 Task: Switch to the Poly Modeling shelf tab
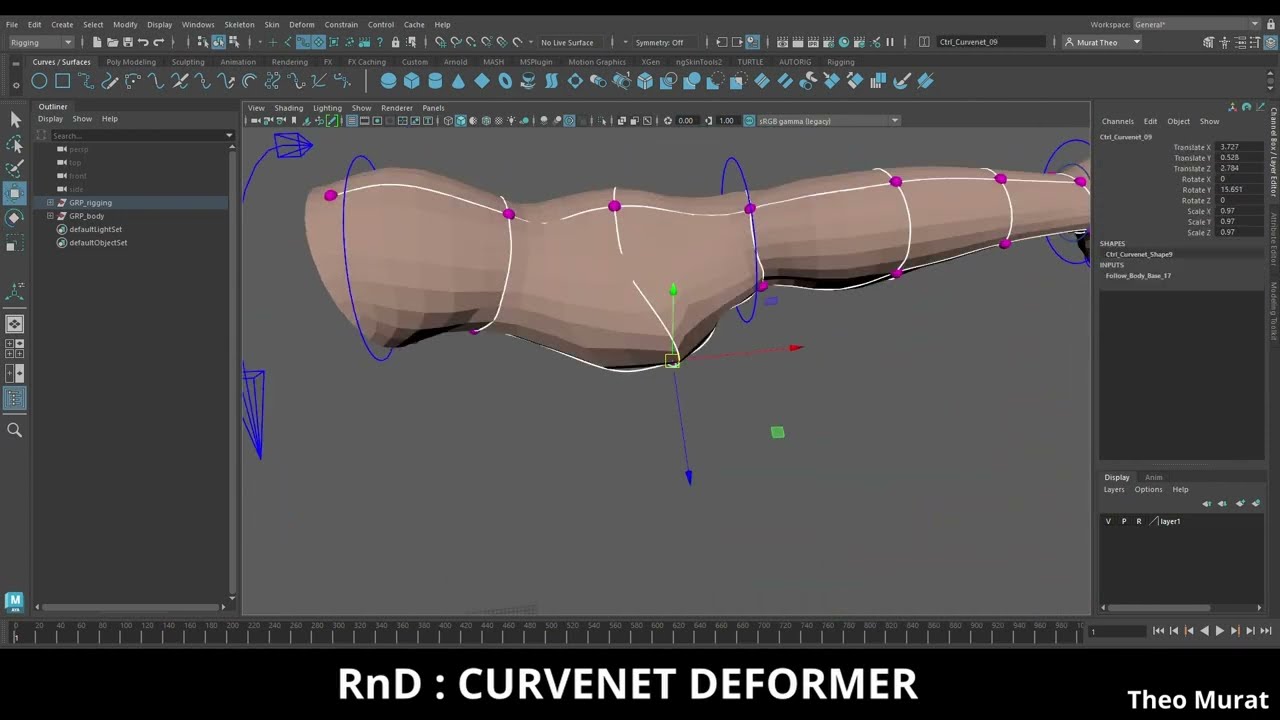pos(131,62)
